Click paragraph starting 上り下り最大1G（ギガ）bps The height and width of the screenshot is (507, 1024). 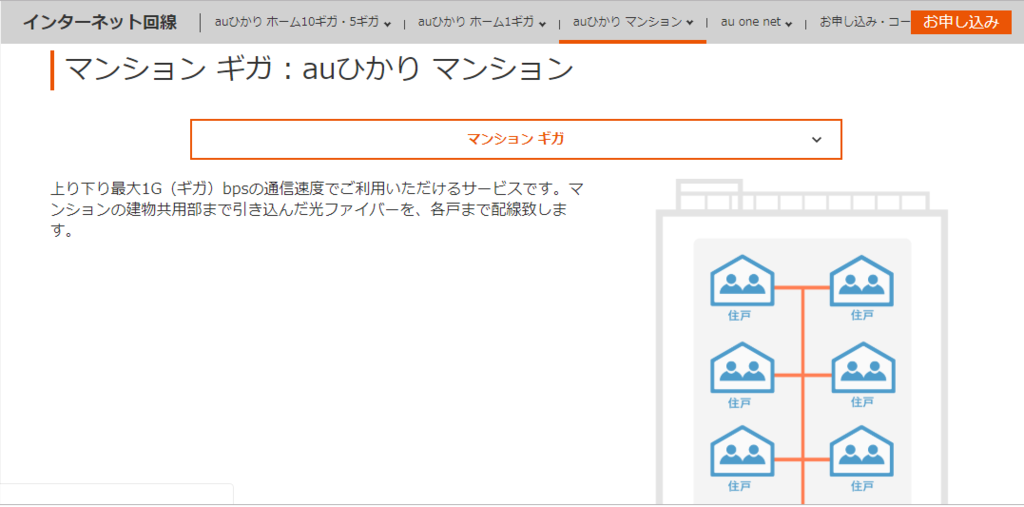(317, 210)
